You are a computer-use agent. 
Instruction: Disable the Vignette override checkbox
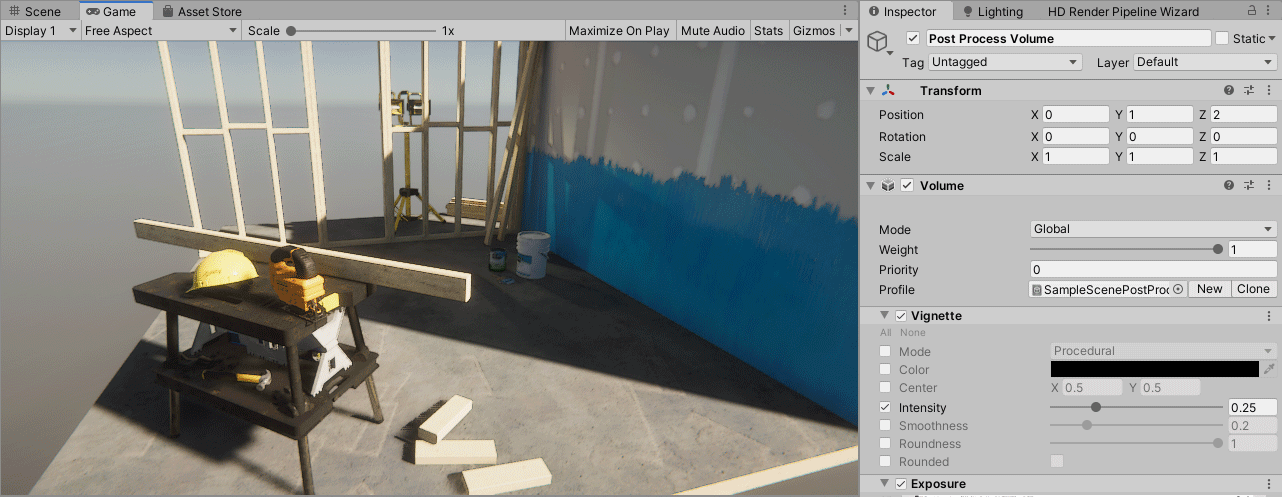901,316
